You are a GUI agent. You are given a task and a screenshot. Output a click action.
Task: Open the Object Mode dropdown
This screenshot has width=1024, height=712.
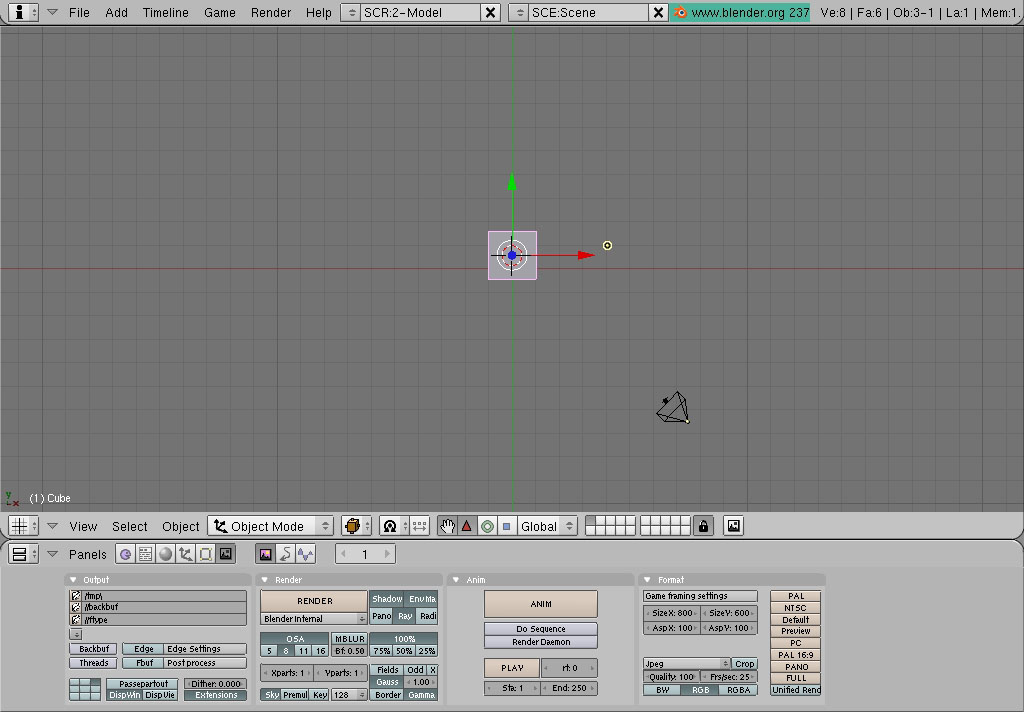271,526
